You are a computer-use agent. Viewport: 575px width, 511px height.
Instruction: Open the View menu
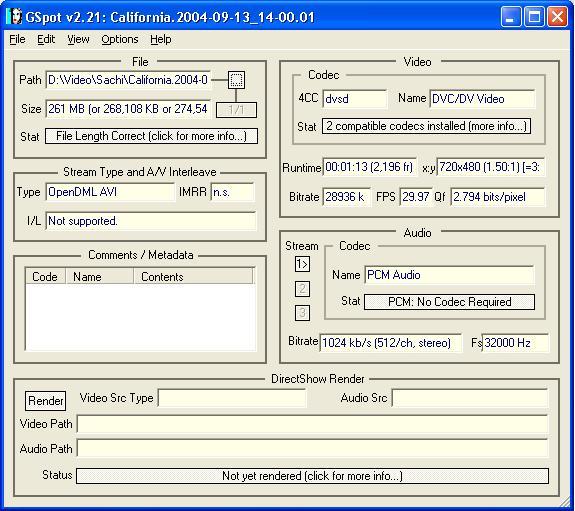[78, 39]
